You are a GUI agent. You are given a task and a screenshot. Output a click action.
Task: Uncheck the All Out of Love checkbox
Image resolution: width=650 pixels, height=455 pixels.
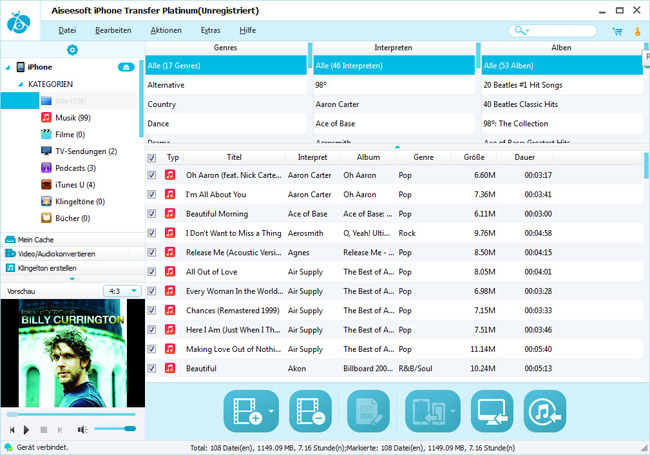[x=152, y=271]
